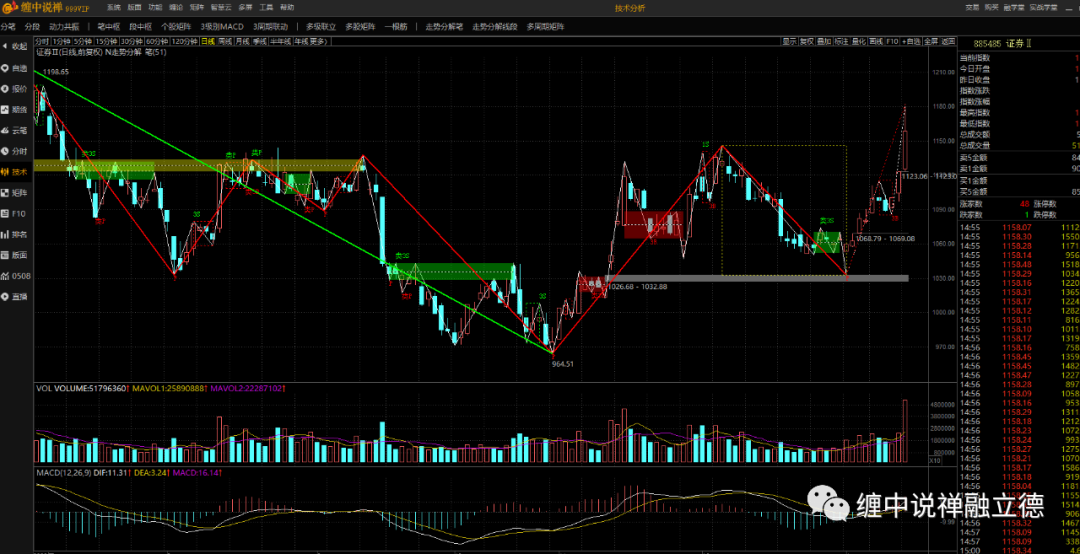Open the 分时 clock icon in the sidebar
The image size is (1080, 554).
click(5, 151)
